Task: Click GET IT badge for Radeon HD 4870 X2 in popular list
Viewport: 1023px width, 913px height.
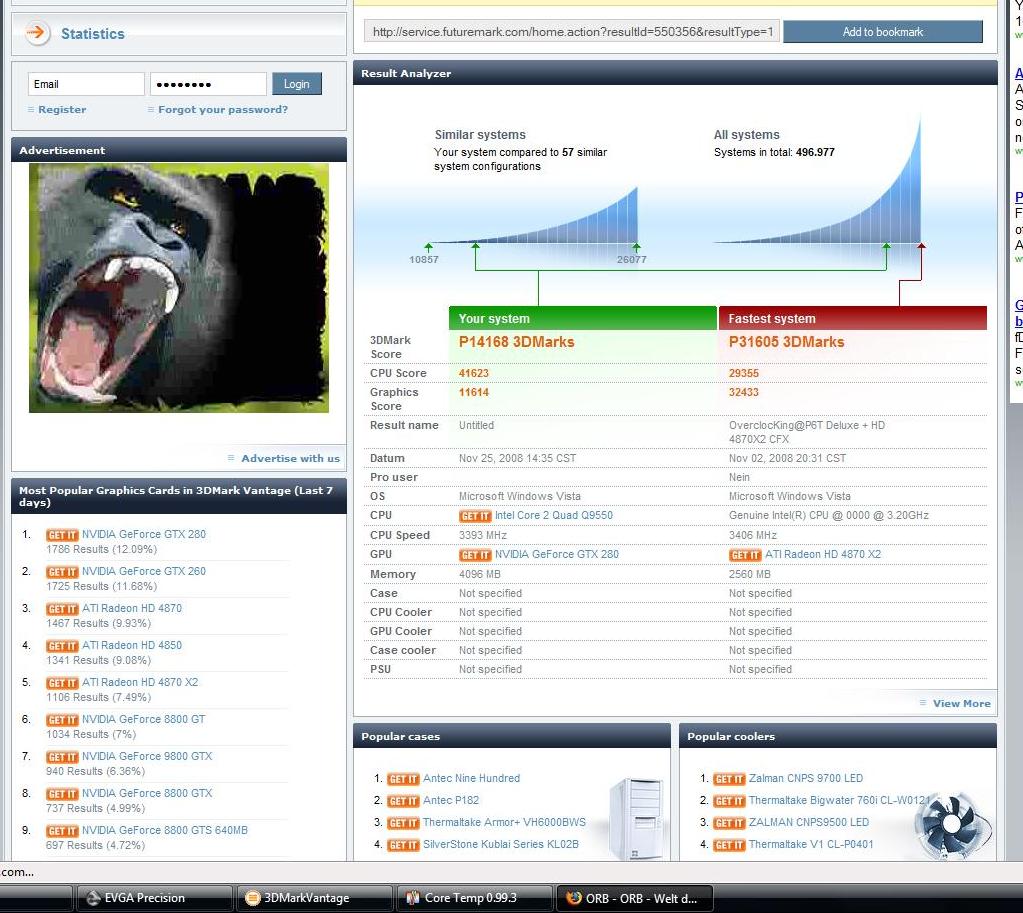Action: (x=62, y=683)
